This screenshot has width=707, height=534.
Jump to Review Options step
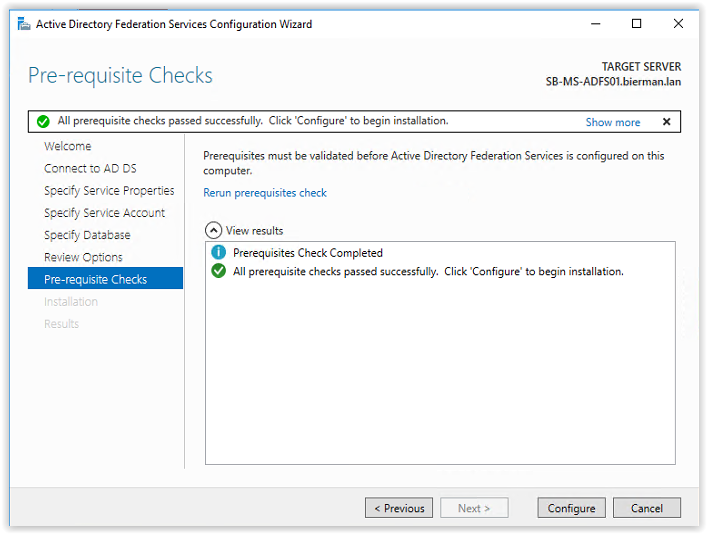pos(83,257)
